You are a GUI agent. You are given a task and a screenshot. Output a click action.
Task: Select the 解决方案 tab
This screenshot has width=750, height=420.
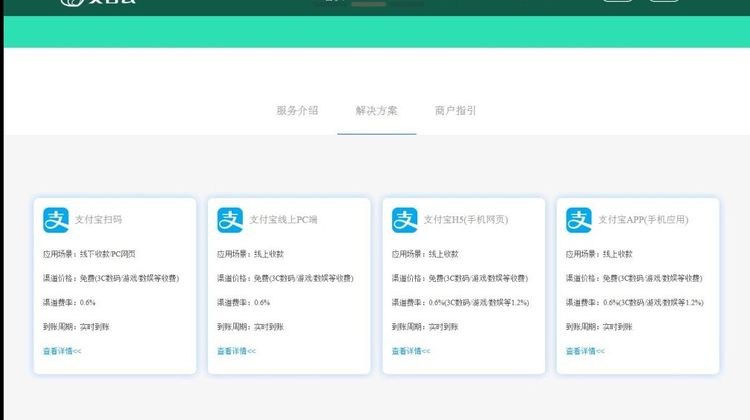(x=376, y=111)
